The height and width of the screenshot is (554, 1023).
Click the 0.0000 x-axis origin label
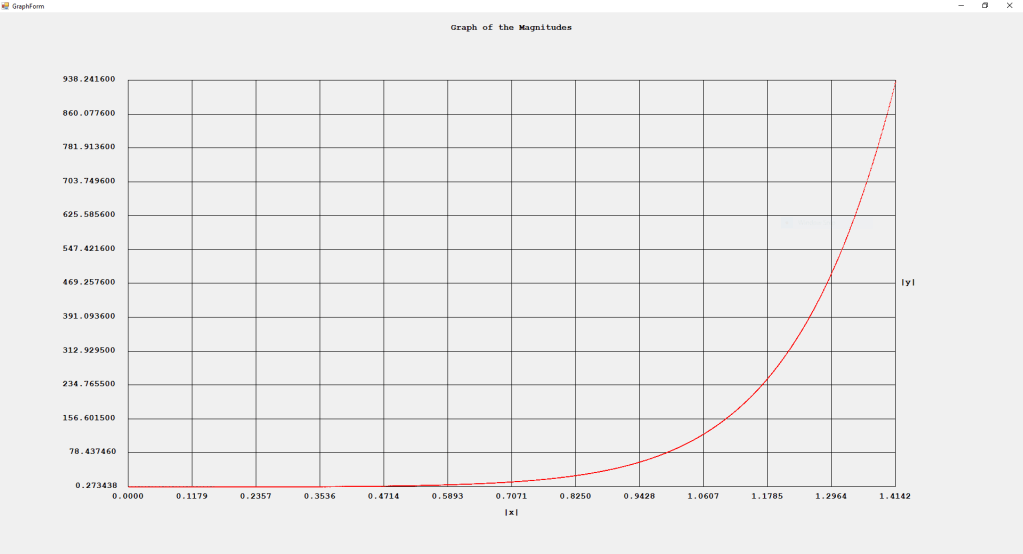[x=129, y=495]
